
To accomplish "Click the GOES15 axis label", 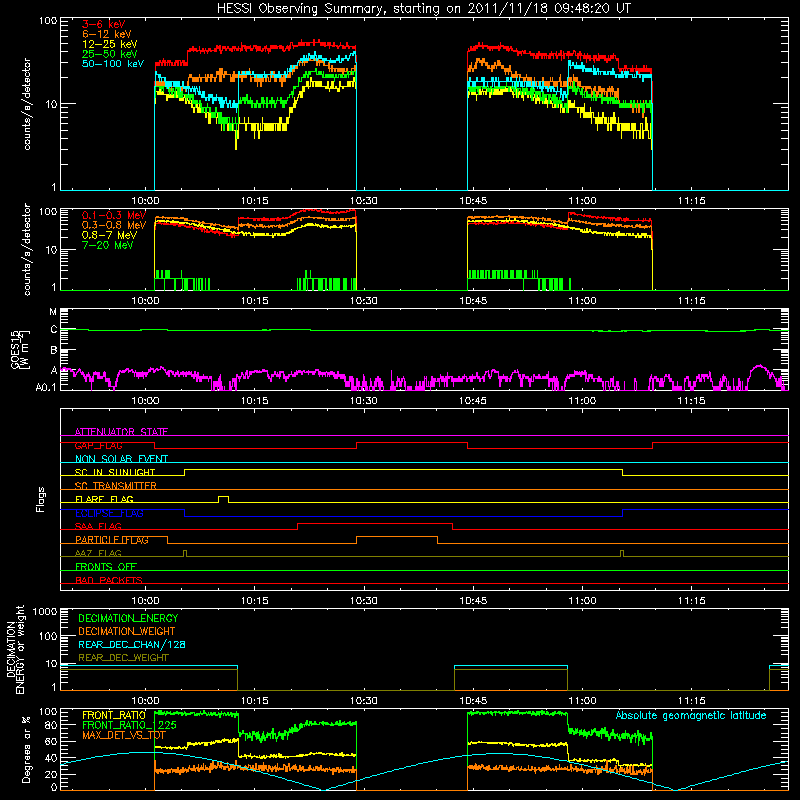I will (x=16, y=349).
